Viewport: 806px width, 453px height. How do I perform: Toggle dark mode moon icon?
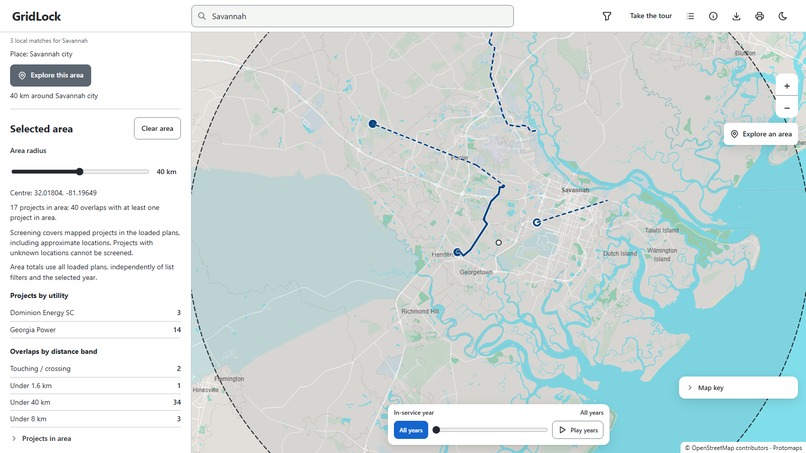point(782,16)
